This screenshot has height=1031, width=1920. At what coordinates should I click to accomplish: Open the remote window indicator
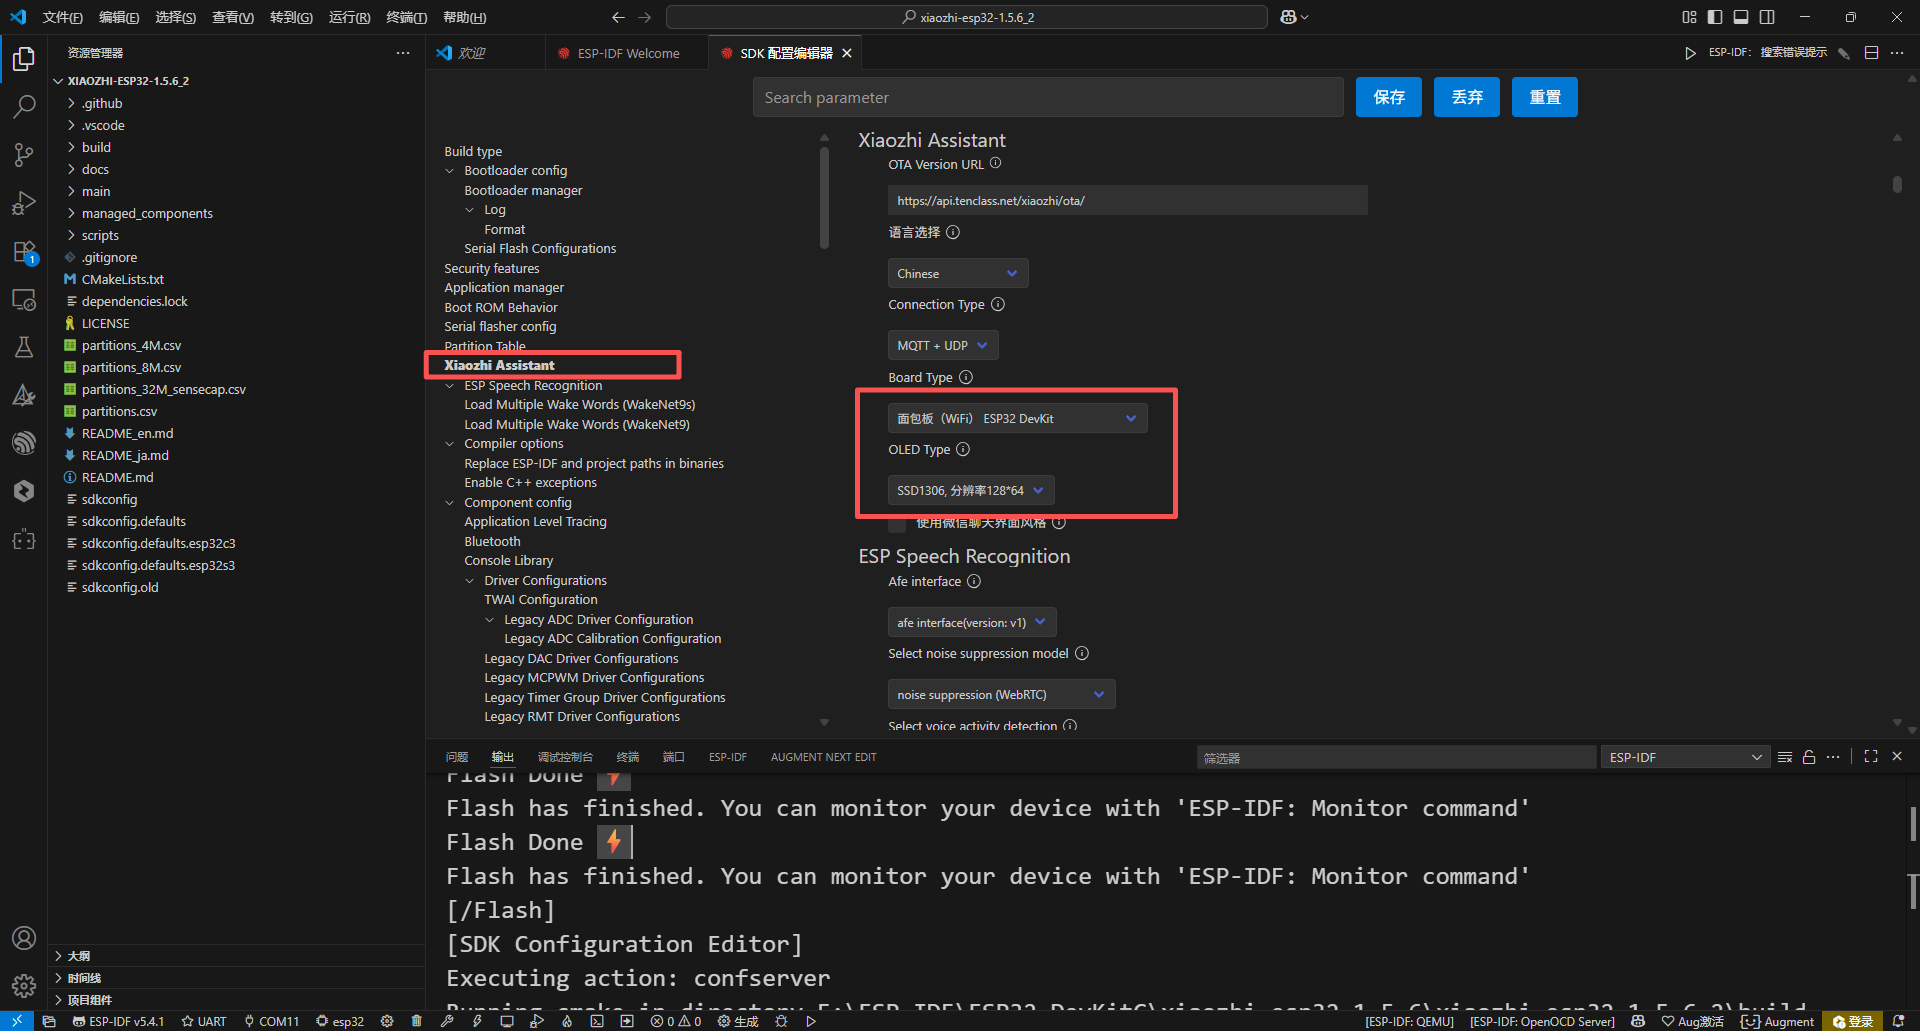(x=17, y=1021)
